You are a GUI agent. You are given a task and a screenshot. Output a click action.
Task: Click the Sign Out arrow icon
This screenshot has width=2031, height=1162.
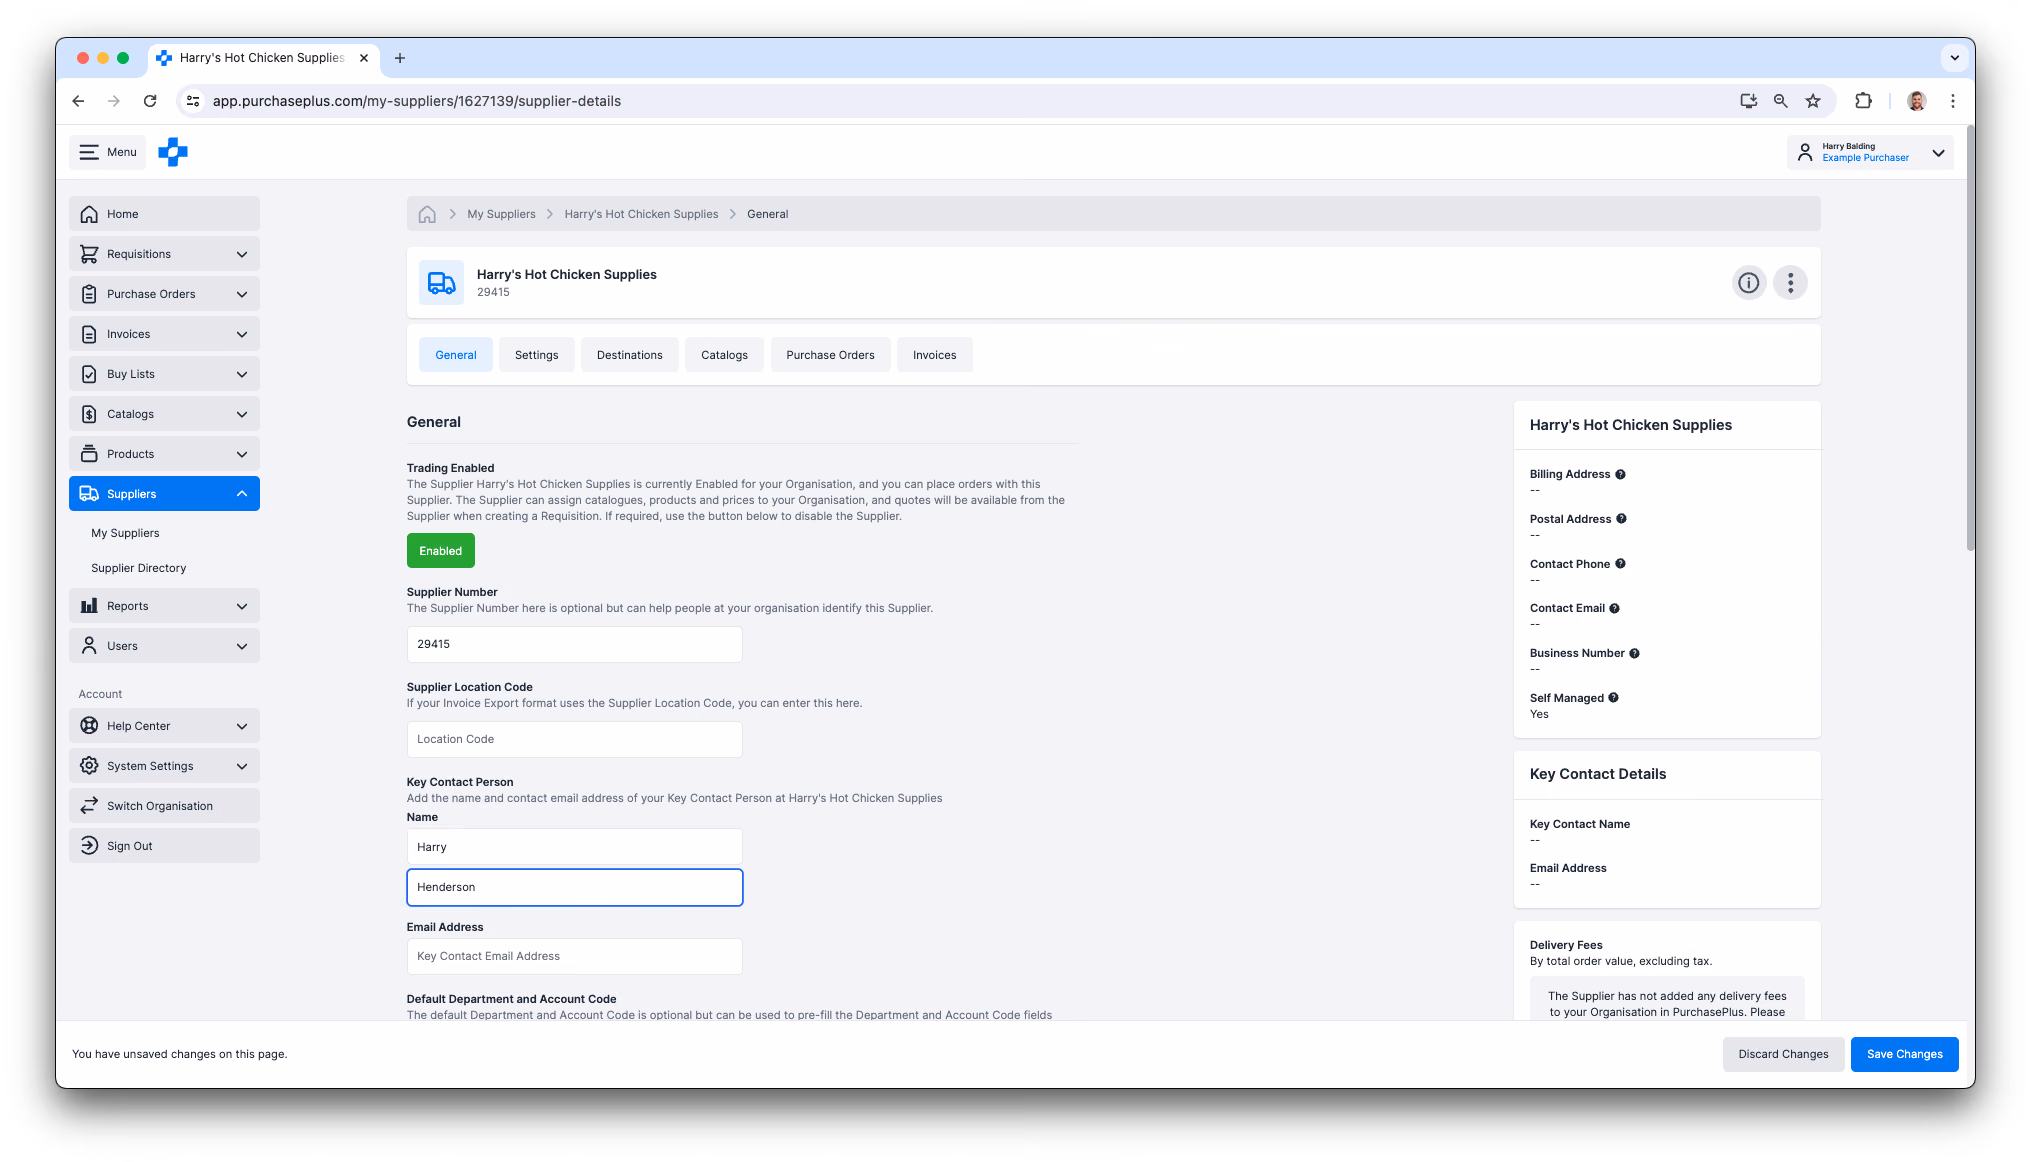tap(89, 846)
